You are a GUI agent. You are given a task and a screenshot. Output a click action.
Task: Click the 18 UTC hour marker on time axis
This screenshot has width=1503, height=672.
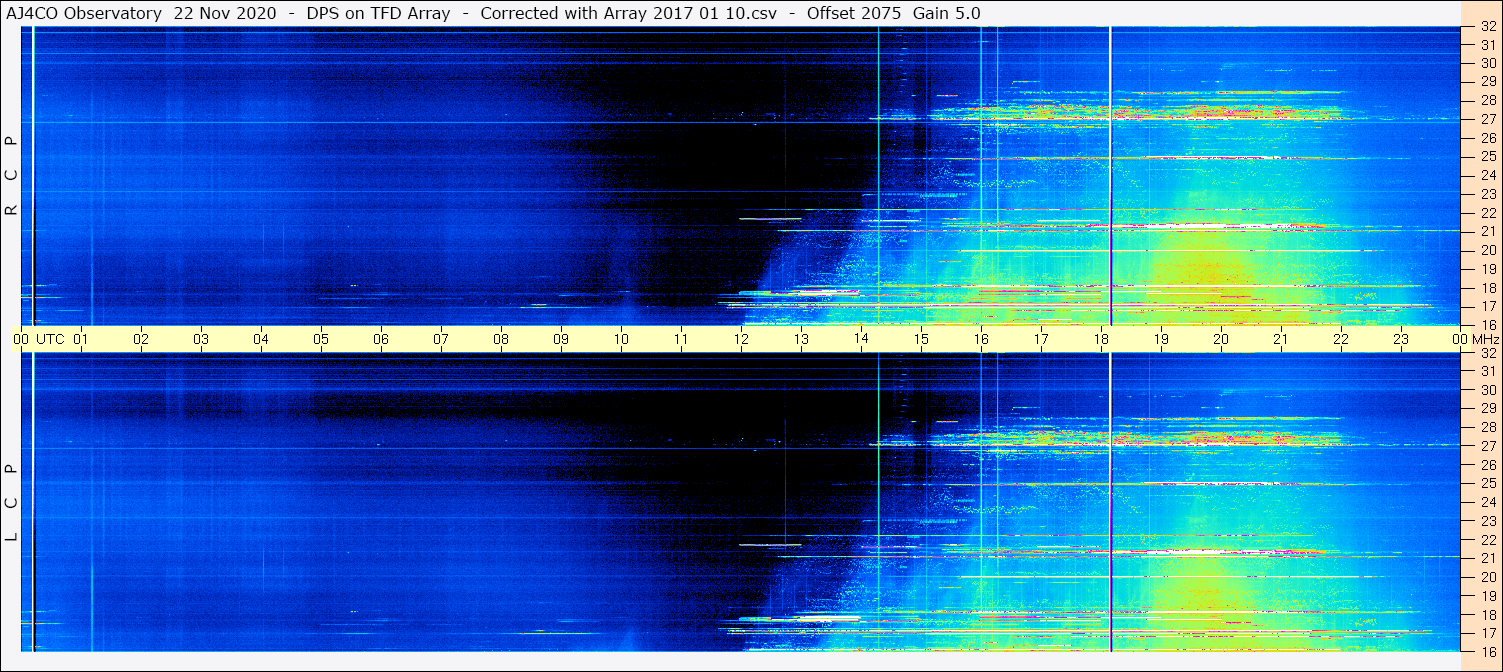(1101, 339)
